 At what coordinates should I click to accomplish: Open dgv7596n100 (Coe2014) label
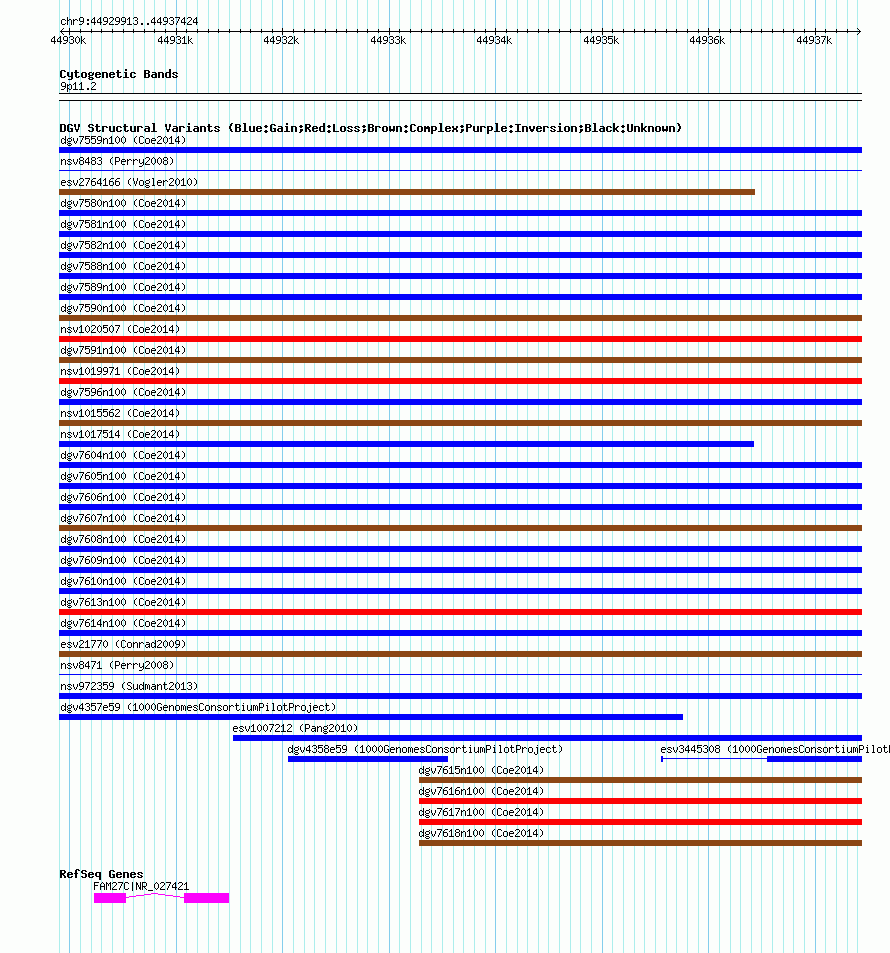(123, 392)
